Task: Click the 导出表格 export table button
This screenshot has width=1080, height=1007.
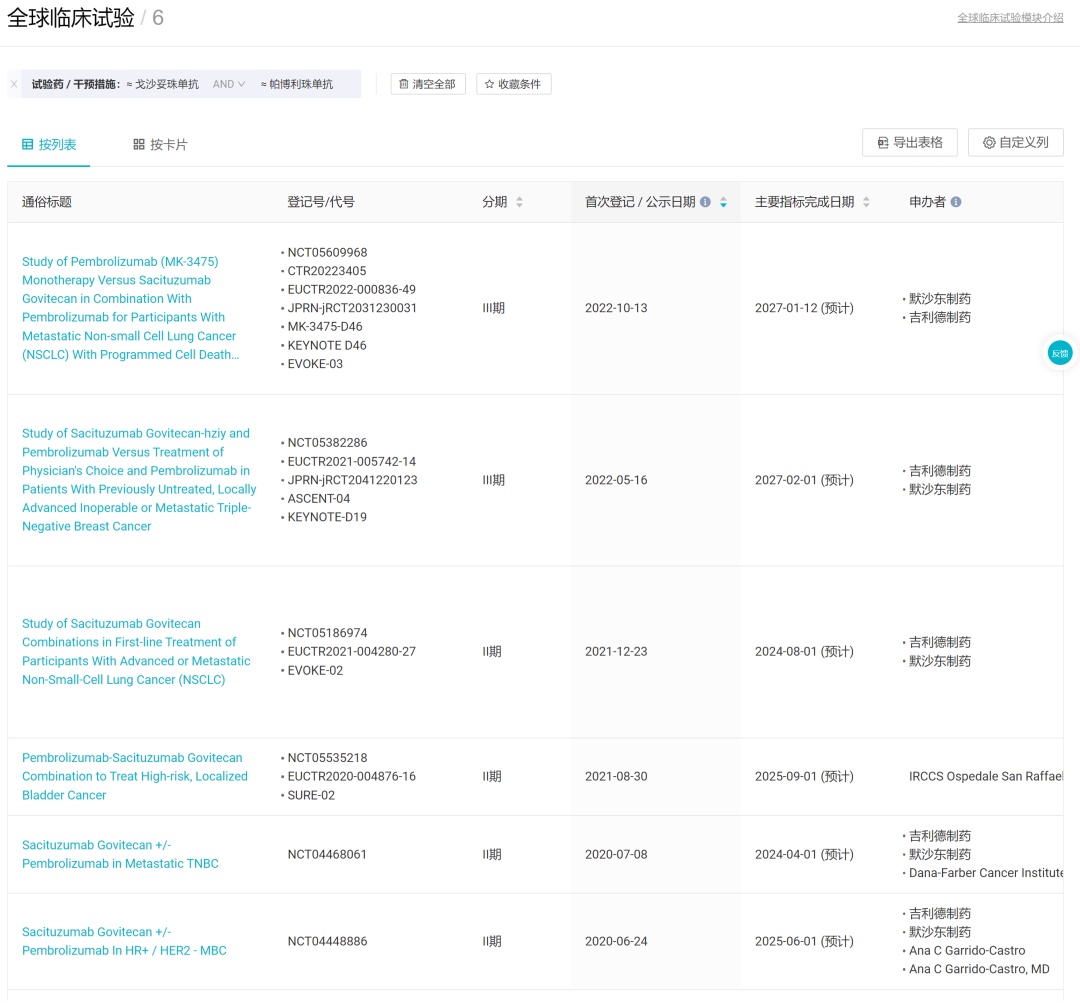Action: (x=909, y=143)
